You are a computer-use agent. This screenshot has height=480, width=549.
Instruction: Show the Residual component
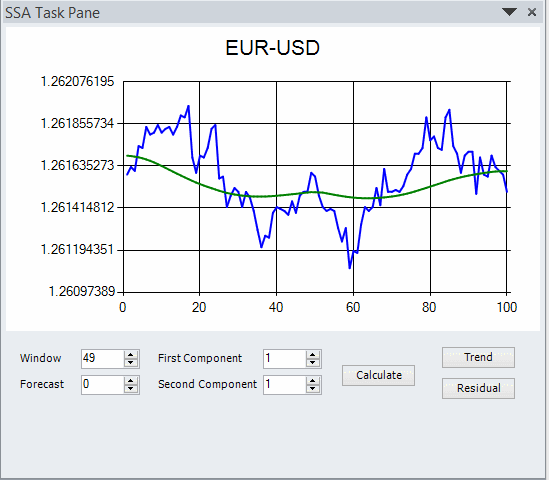pos(478,388)
